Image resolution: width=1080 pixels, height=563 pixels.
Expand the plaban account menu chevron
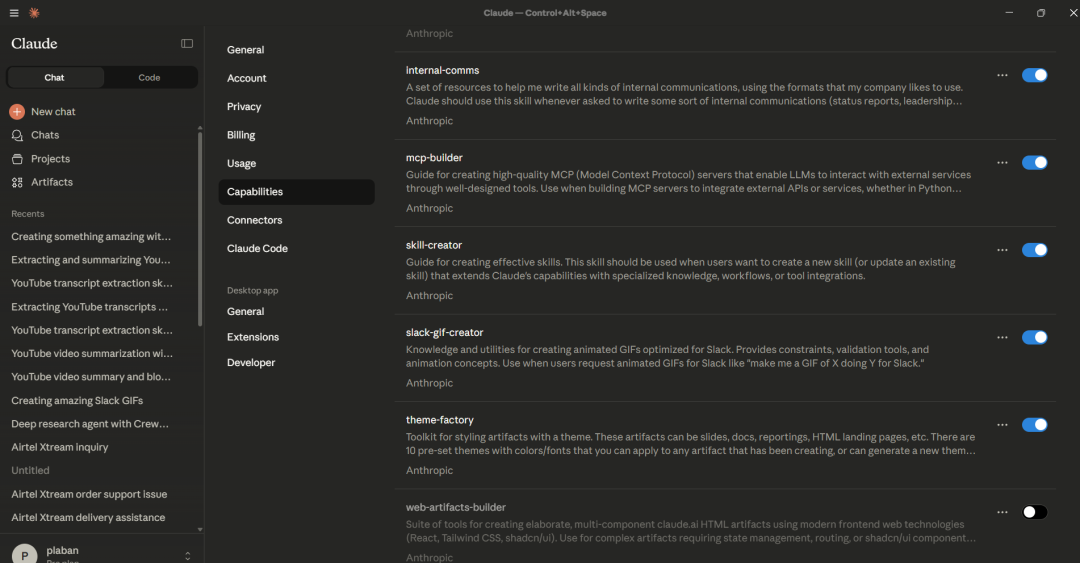click(x=187, y=555)
